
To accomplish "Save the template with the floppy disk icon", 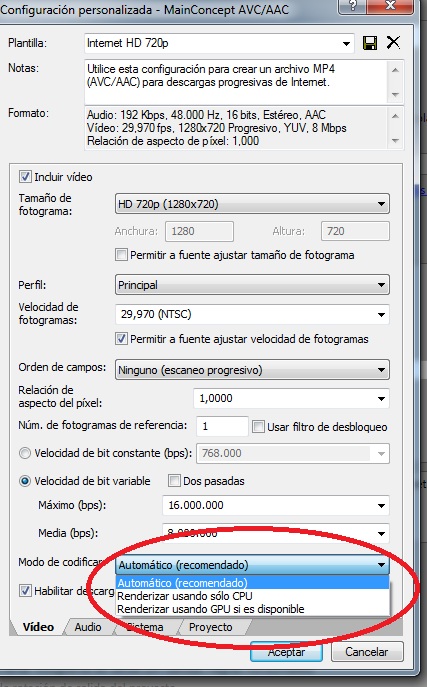I will pyautogui.click(x=370, y=43).
